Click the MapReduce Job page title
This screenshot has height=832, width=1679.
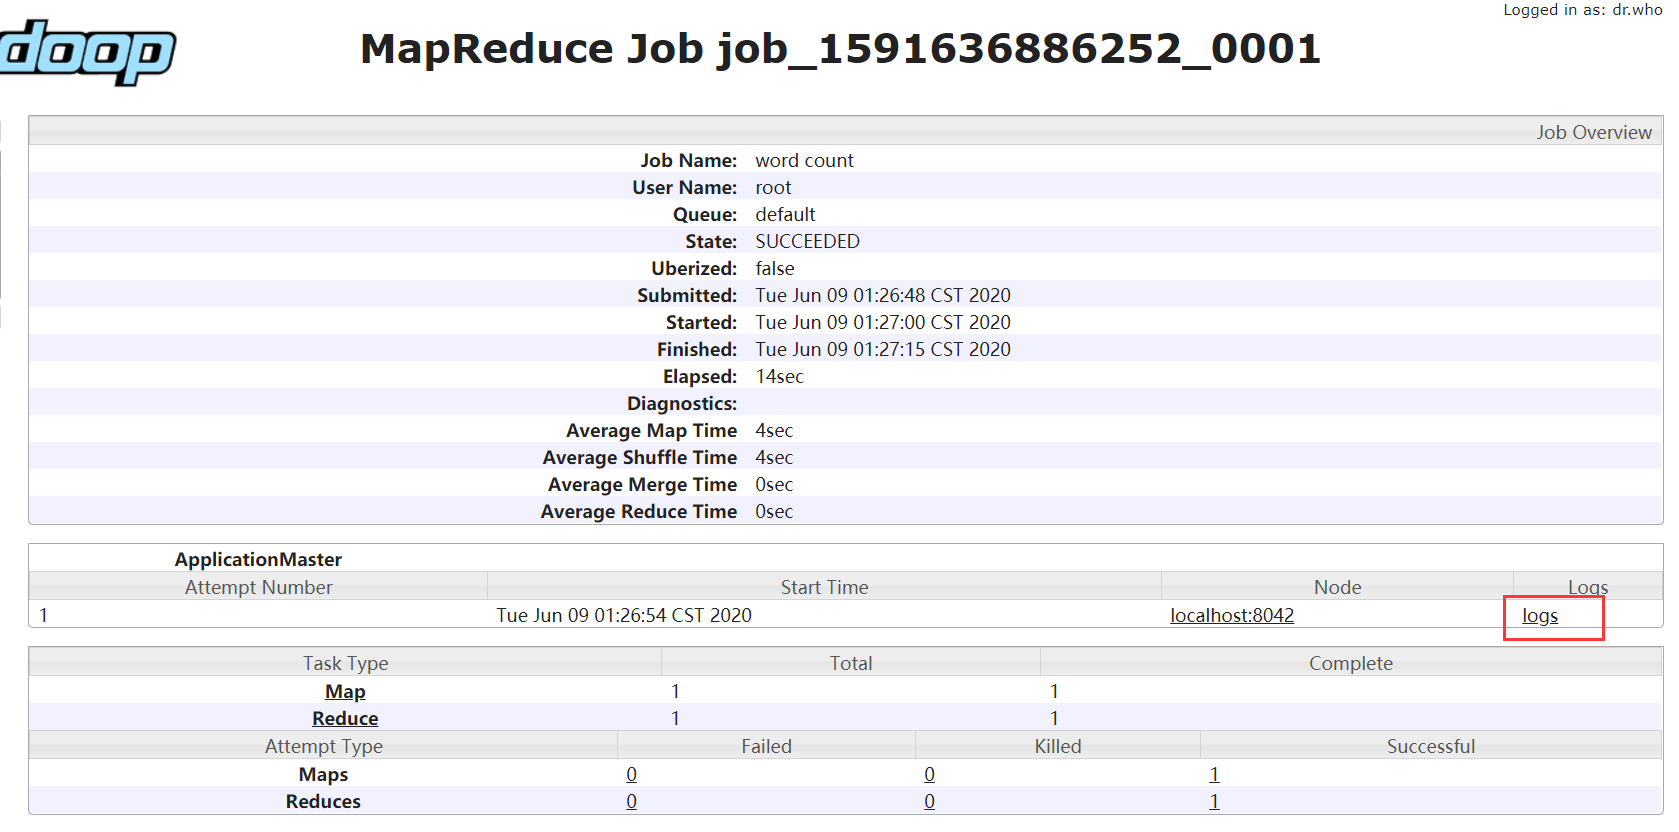[840, 49]
